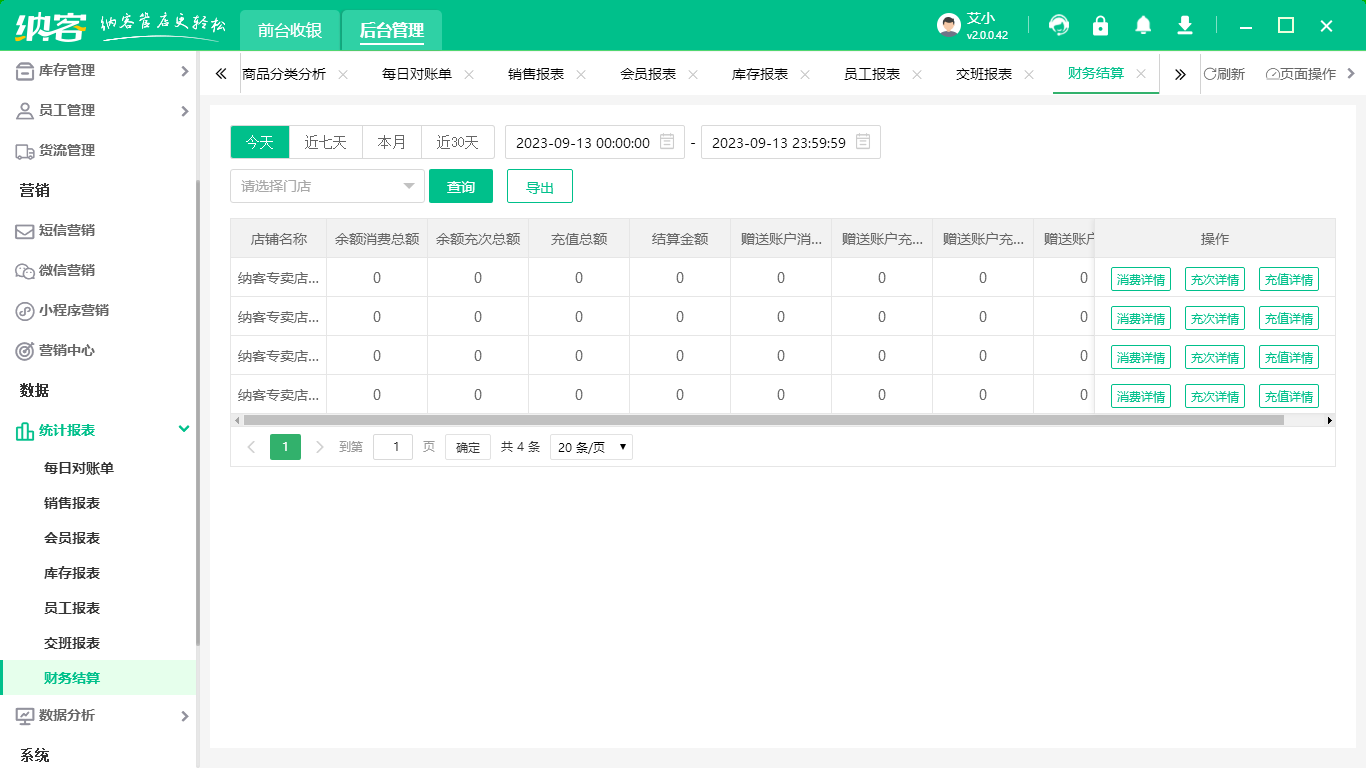Switch to the 前台收银 top tab
This screenshot has width=1366, height=768.
pyautogui.click(x=290, y=30)
